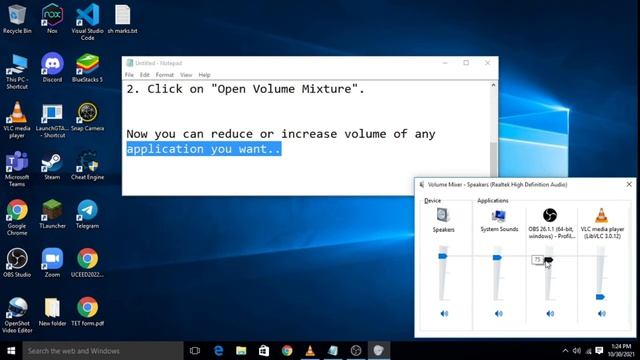This screenshot has height=360, width=640.
Task: Open the File menu in Notepad
Action: pos(129,75)
